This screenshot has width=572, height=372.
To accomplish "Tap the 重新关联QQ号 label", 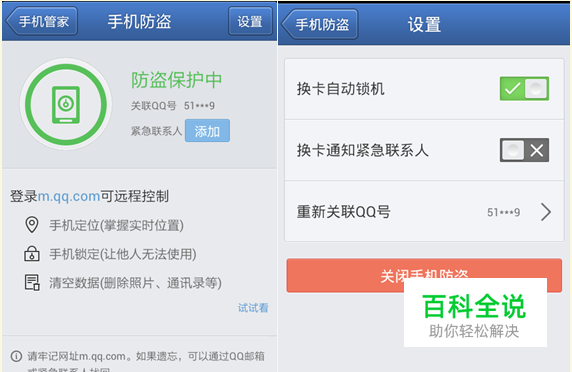I will pos(344,212).
